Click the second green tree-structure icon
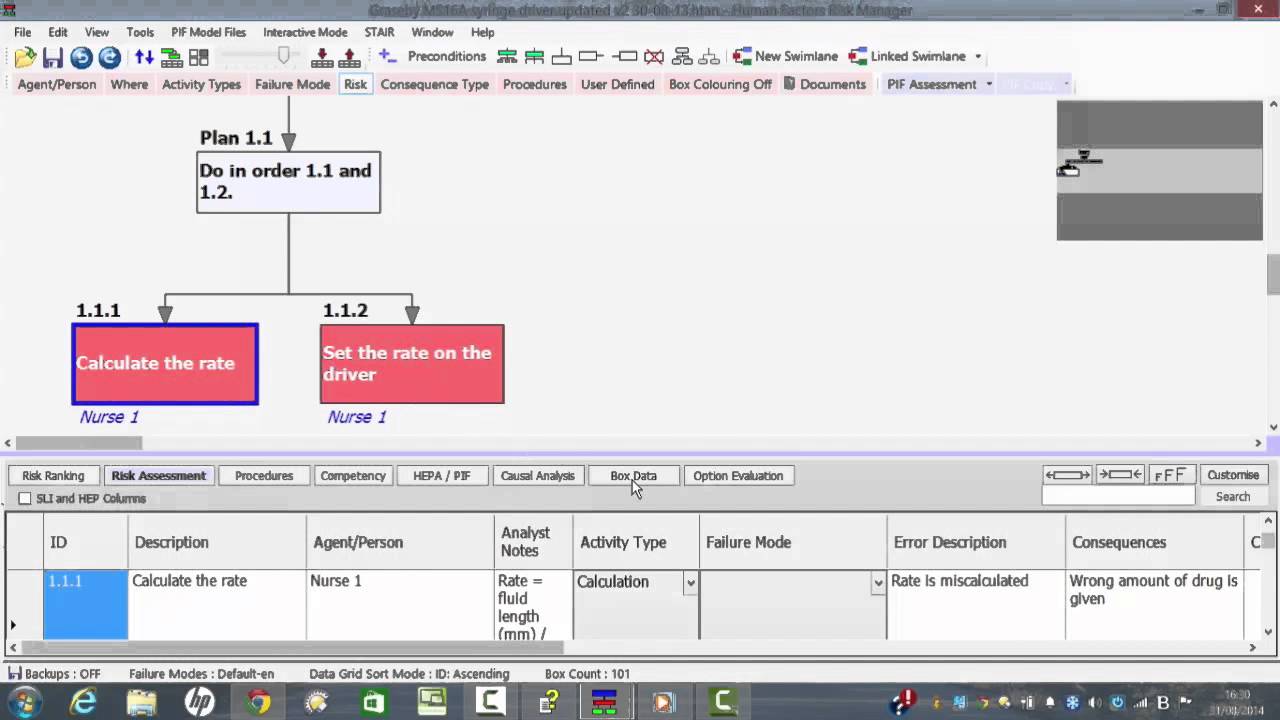This screenshot has height=720, width=1280. pos(534,56)
